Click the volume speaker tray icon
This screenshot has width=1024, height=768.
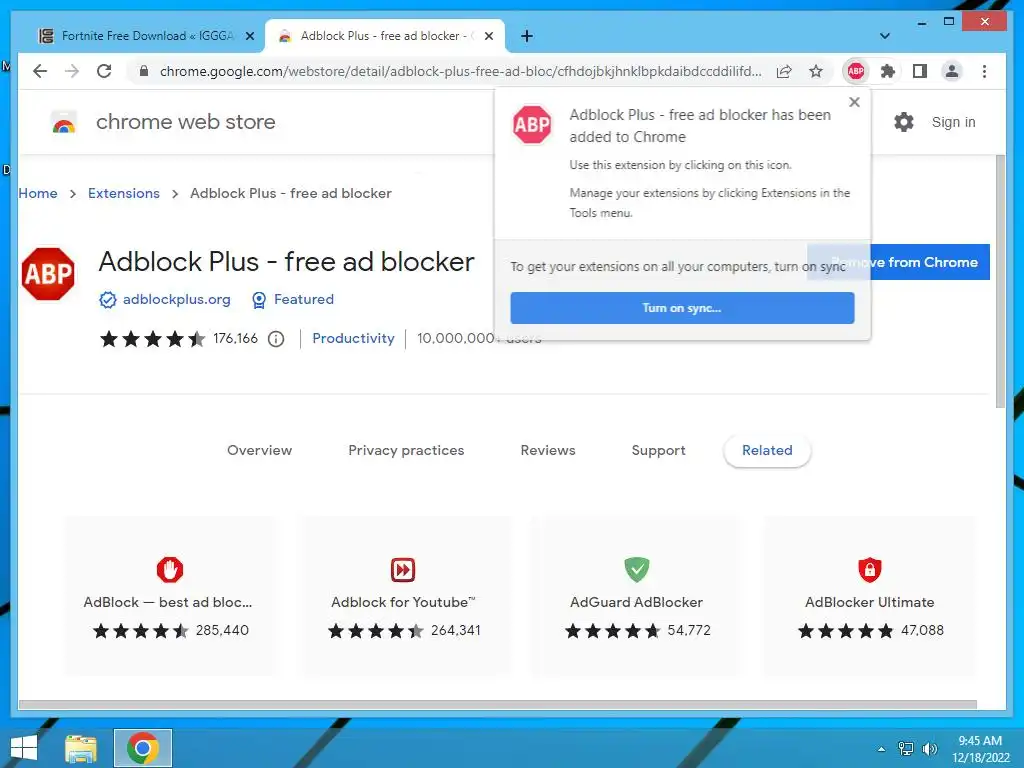click(x=929, y=748)
